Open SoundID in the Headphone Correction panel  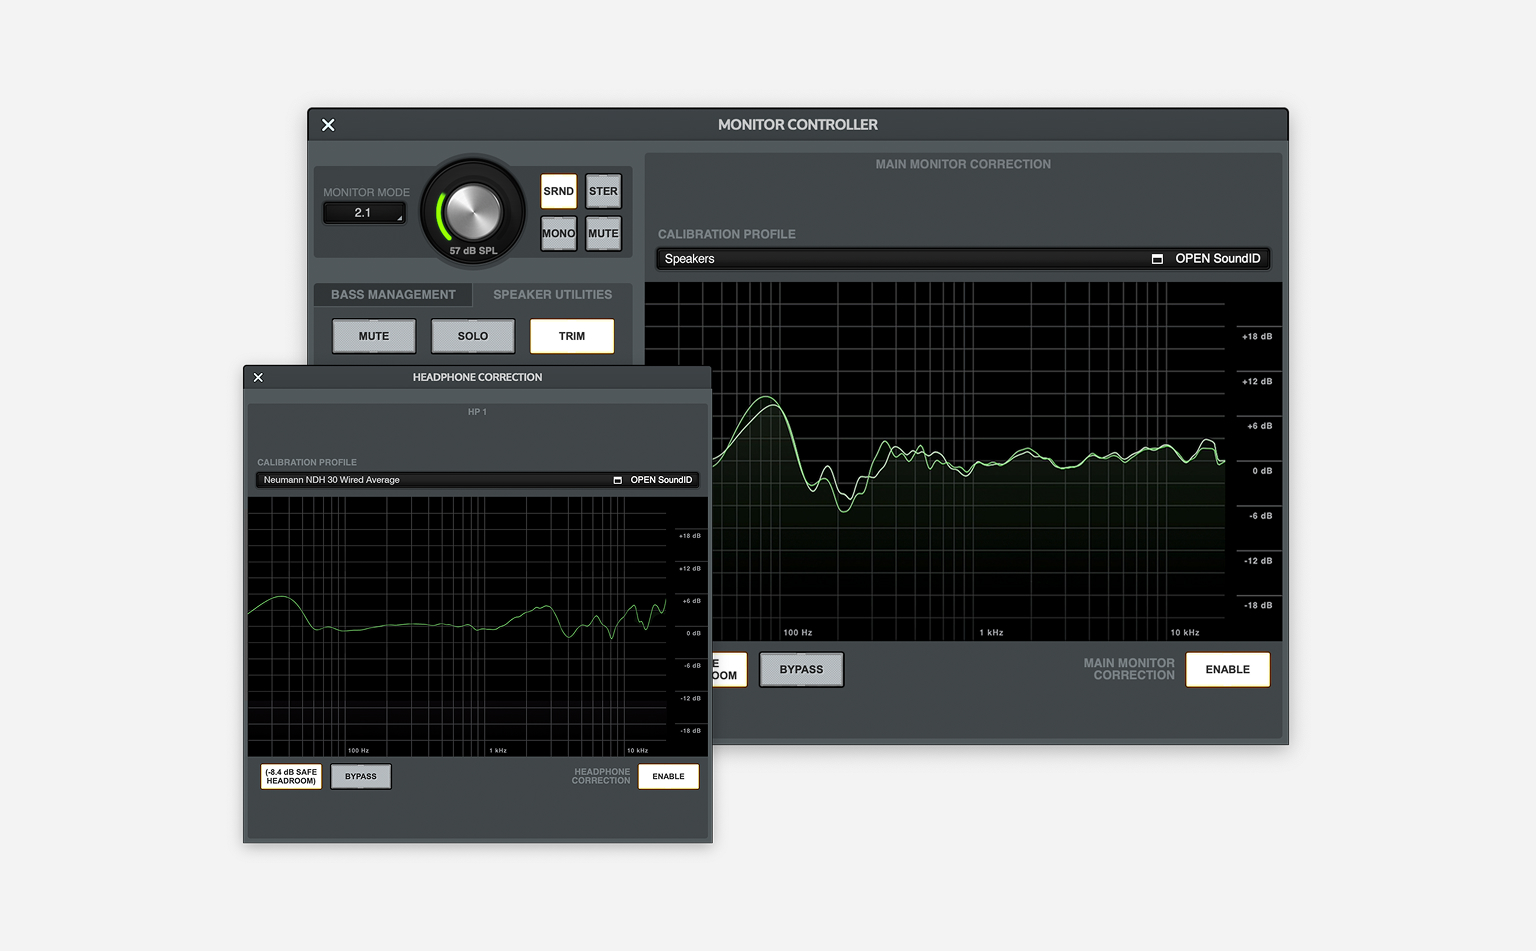pyautogui.click(x=653, y=480)
